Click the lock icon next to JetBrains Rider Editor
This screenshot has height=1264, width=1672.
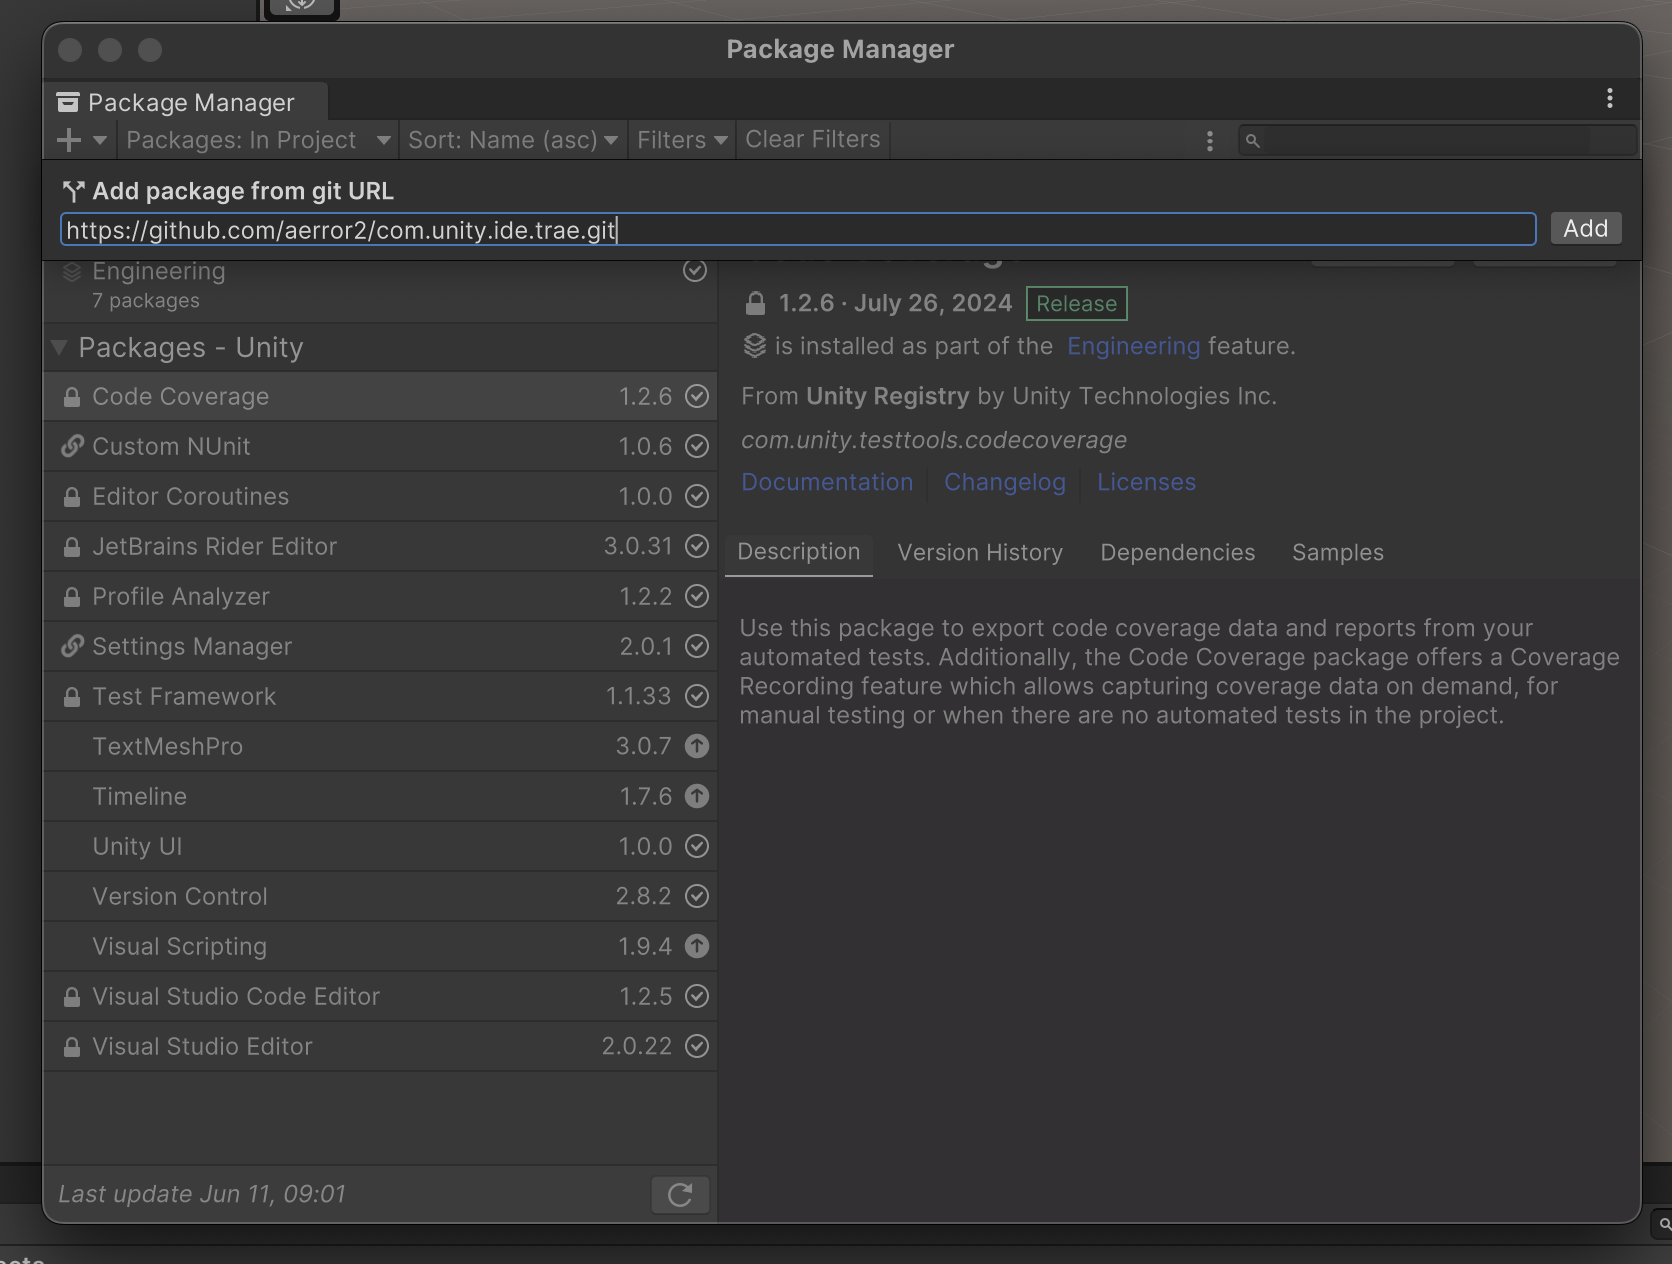point(72,547)
